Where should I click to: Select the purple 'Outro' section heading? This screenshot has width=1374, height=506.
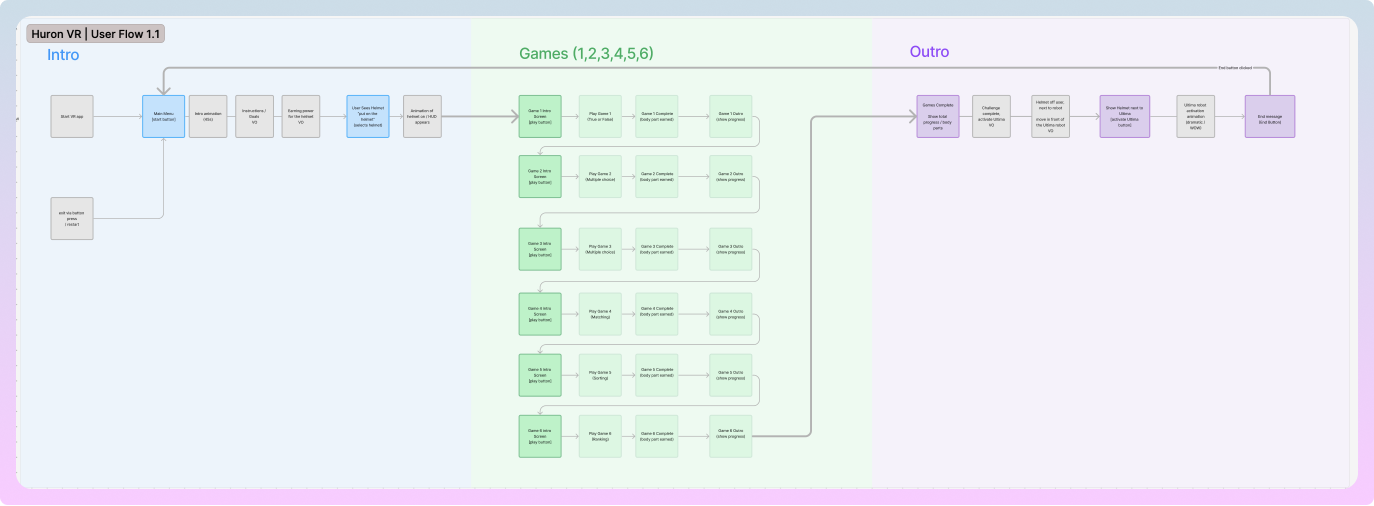coord(929,52)
